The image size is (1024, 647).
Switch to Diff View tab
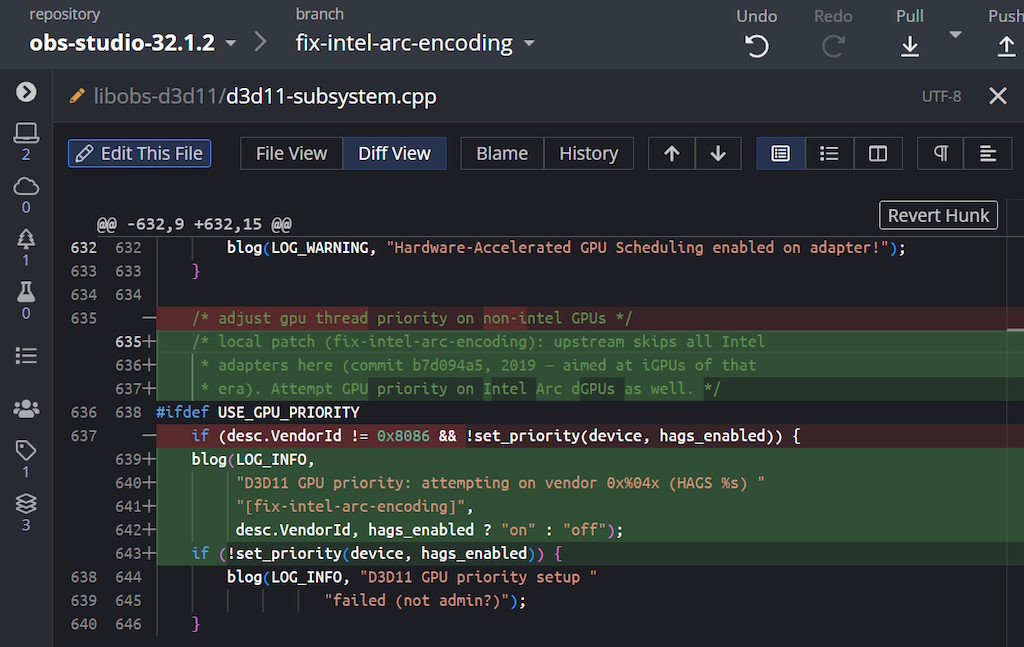[394, 153]
